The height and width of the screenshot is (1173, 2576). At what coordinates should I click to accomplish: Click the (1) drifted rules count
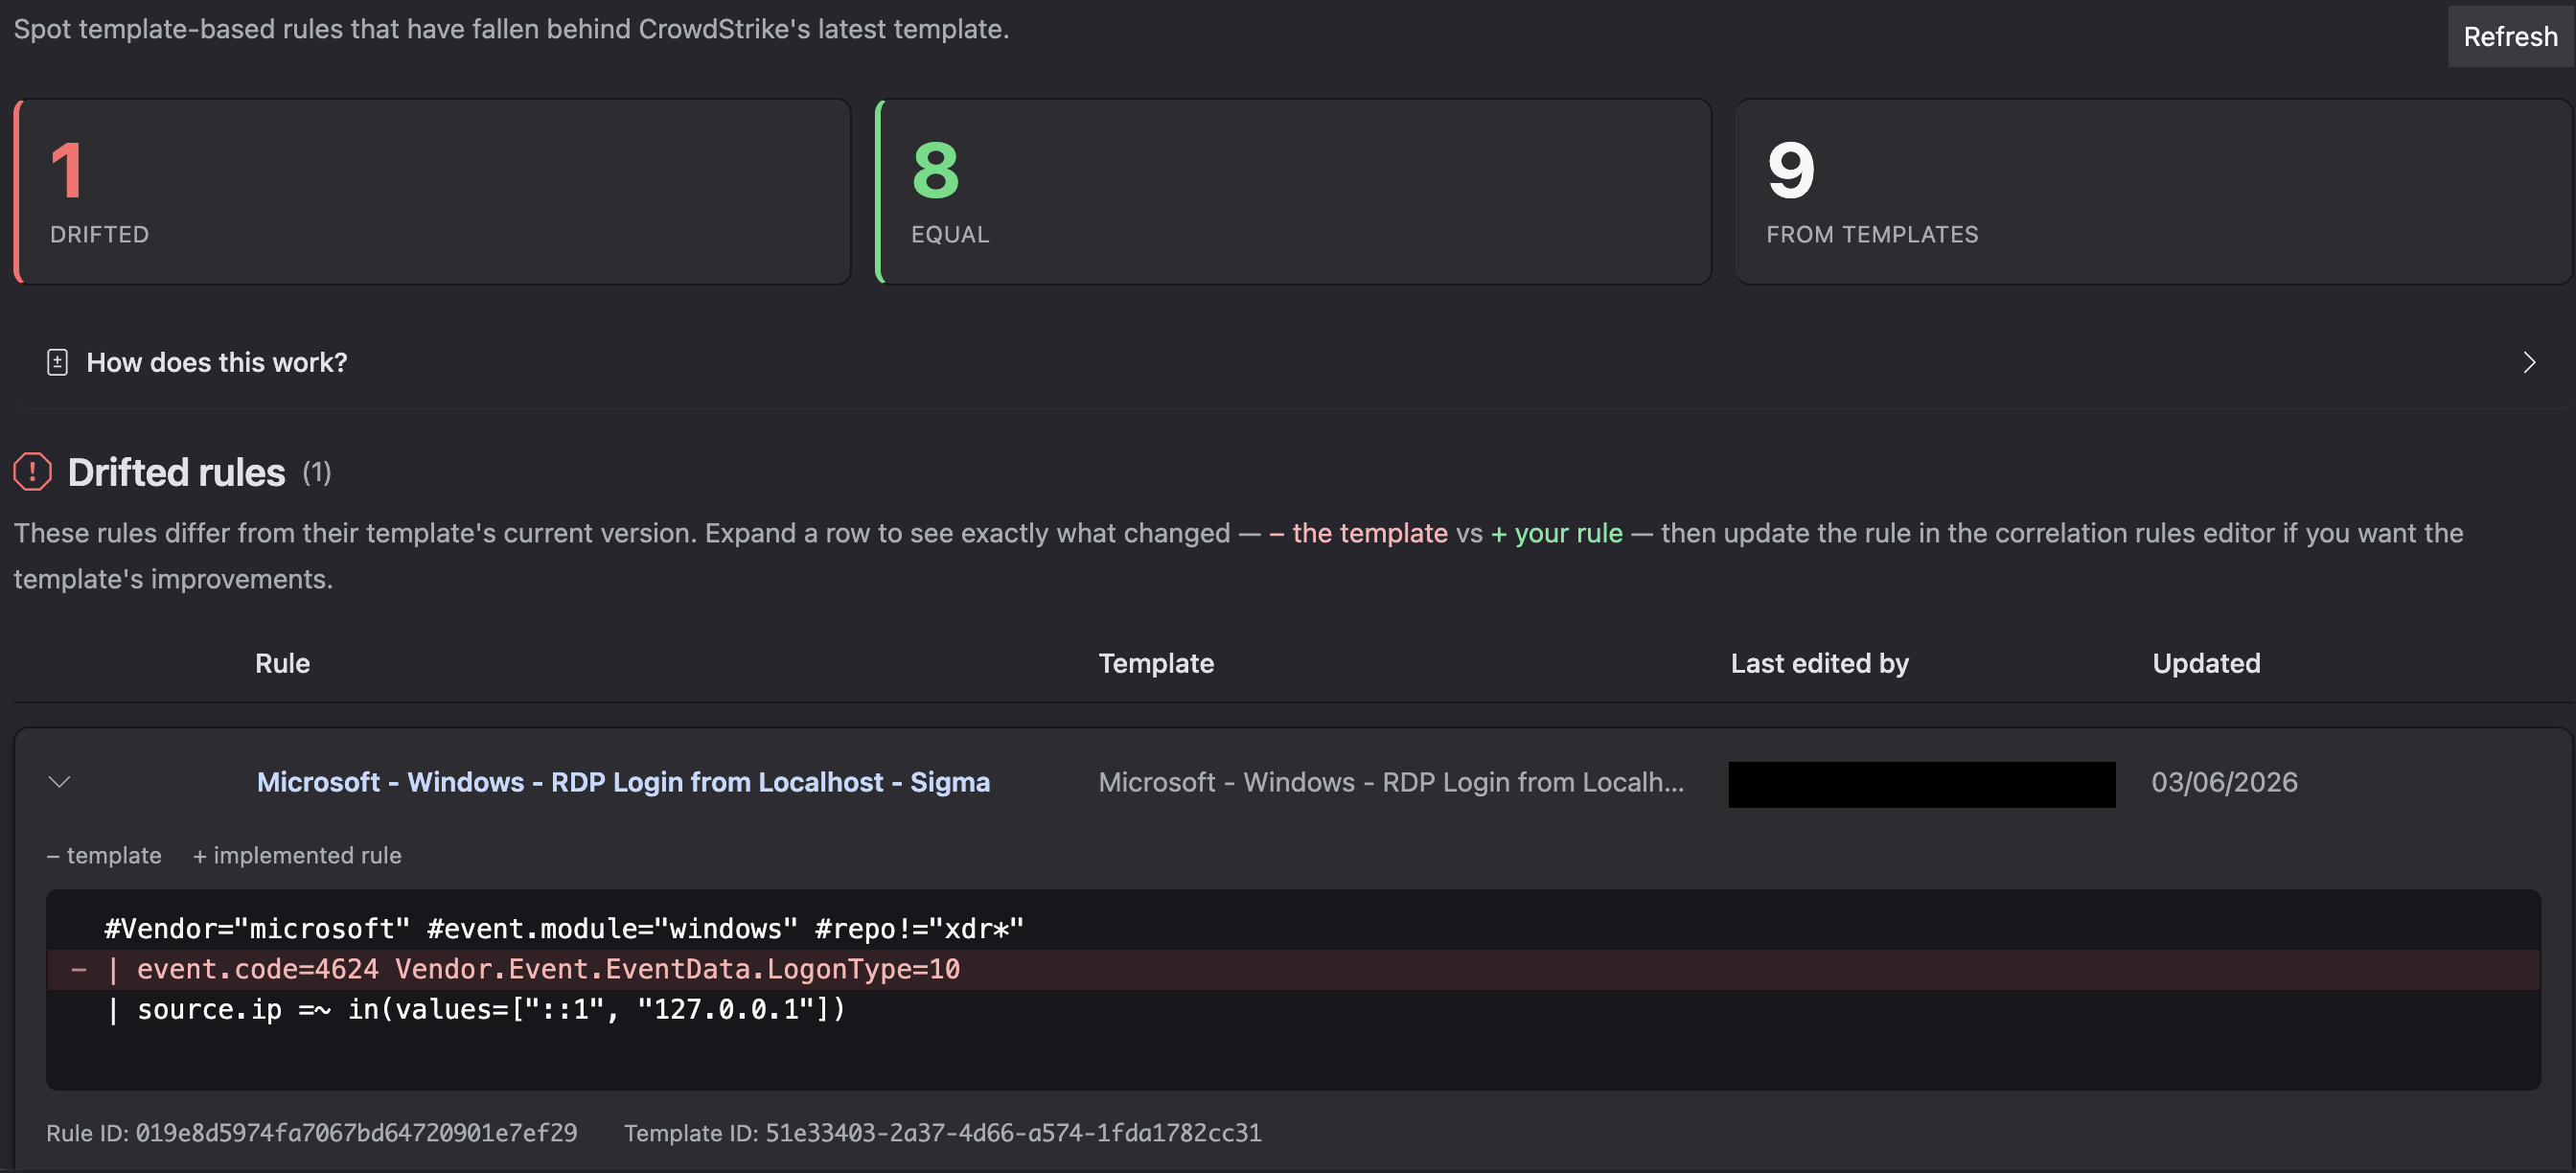point(317,472)
